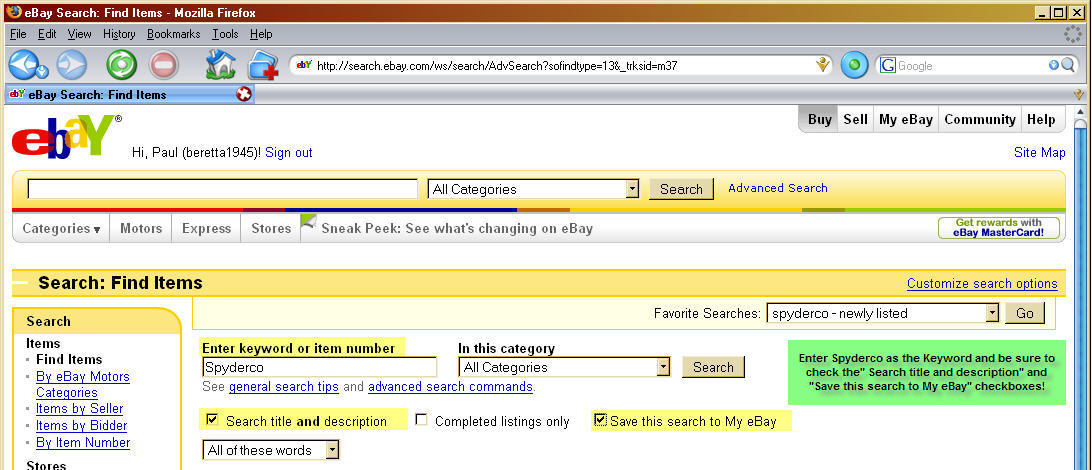Open the View menu

79,33
